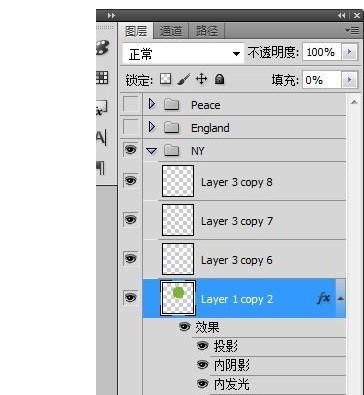Hide Layer 3 copy 6 eye
Image resolution: width=364 pixels, height=395 pixels.
click(131, 258)
